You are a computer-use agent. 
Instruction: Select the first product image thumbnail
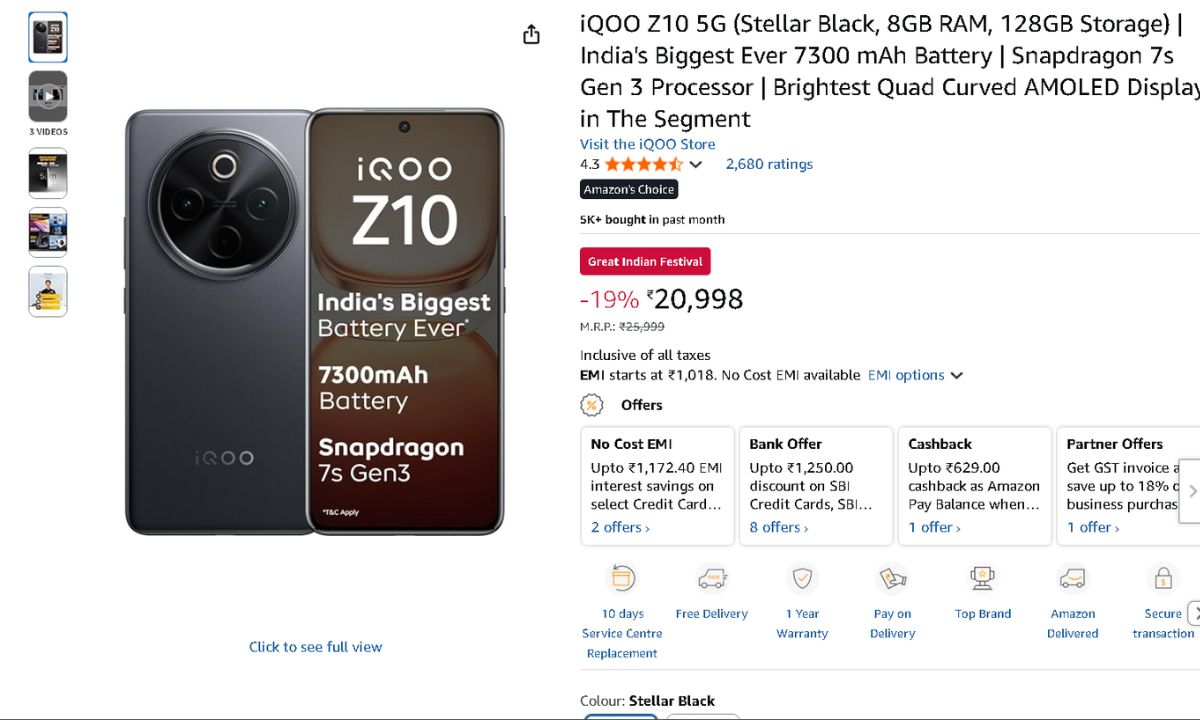[x=48, y=37]
